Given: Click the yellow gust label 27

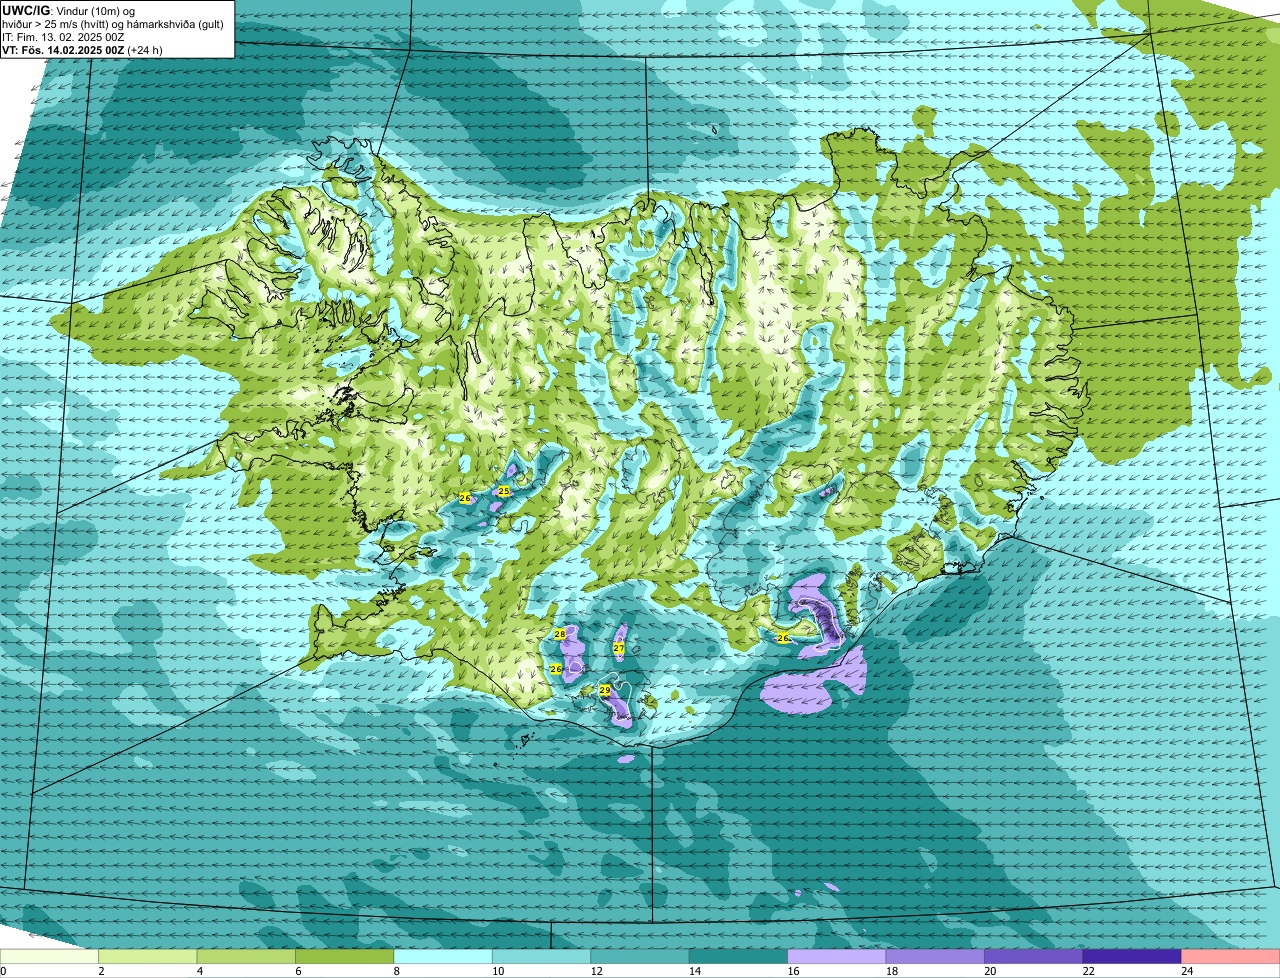Looking at the screenshot, I should click(619, 648).
